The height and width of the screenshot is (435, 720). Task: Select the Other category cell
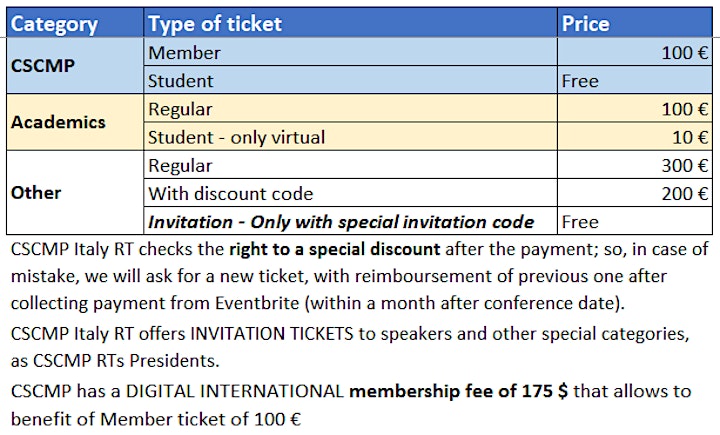(x=75, y=192)
